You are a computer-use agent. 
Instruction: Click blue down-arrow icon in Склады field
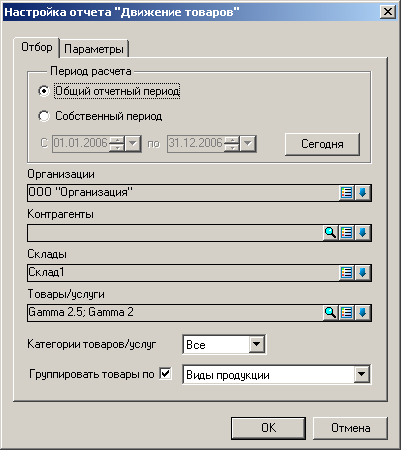(363, 273)
